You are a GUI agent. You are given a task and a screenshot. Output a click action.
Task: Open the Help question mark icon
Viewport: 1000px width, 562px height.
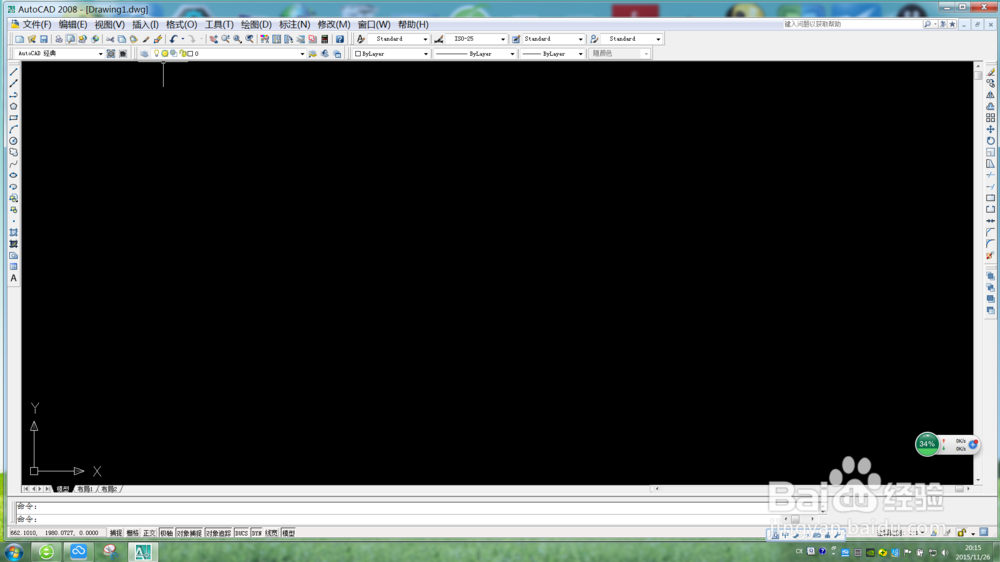(x=340, y=39)
